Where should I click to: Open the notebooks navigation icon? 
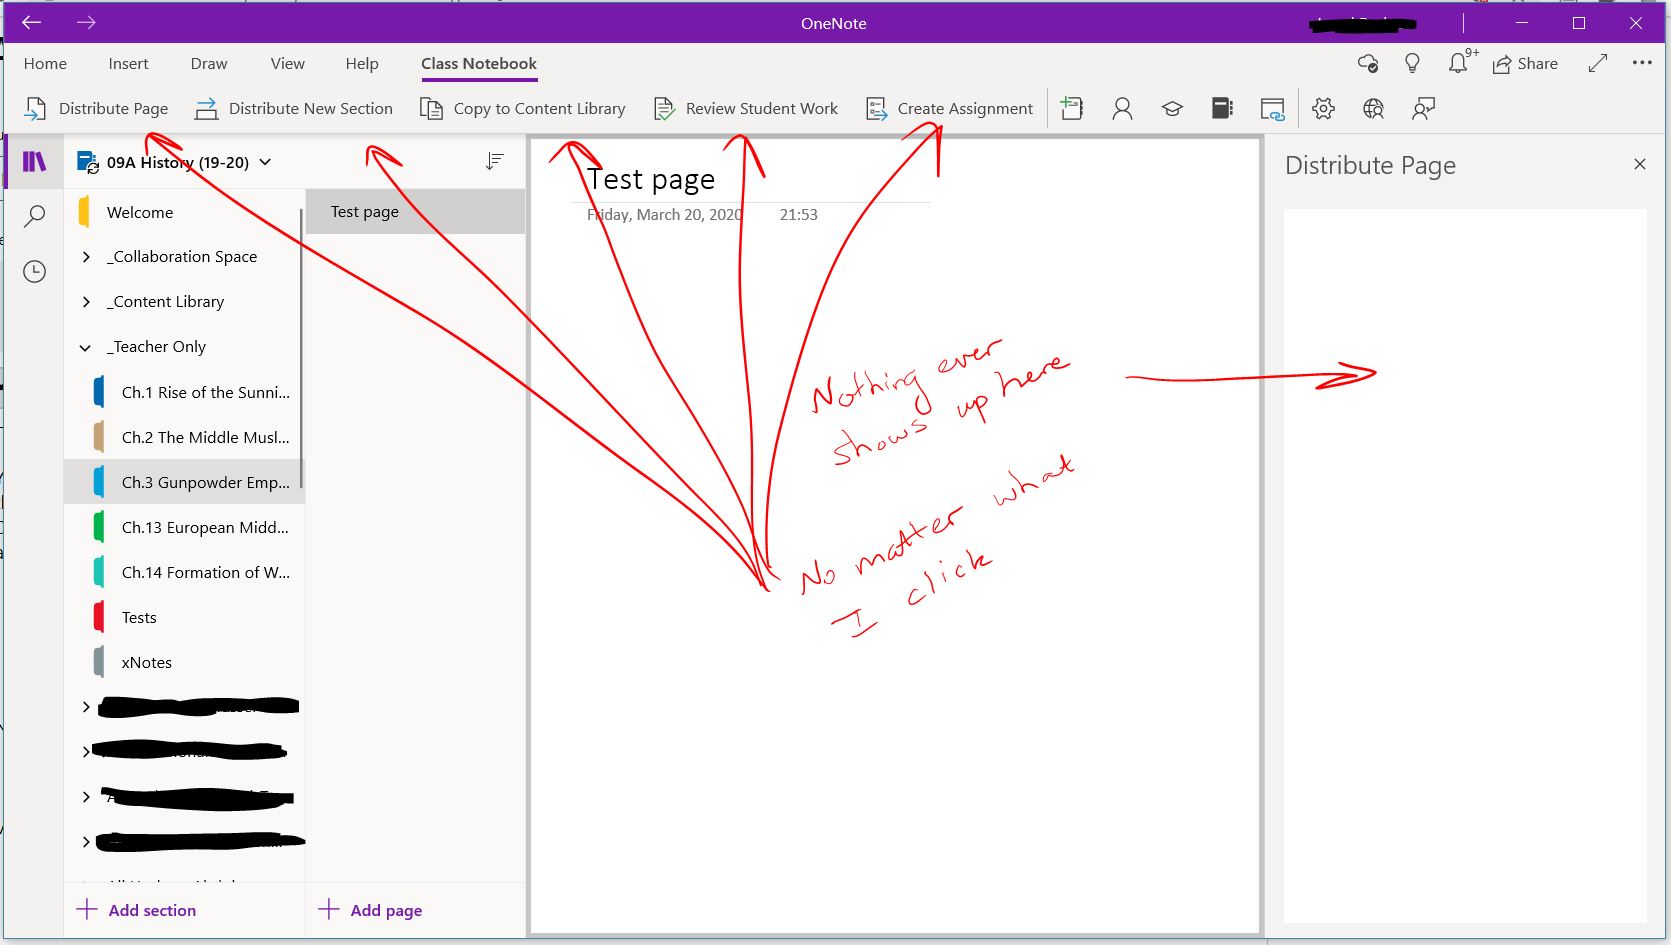34,161
